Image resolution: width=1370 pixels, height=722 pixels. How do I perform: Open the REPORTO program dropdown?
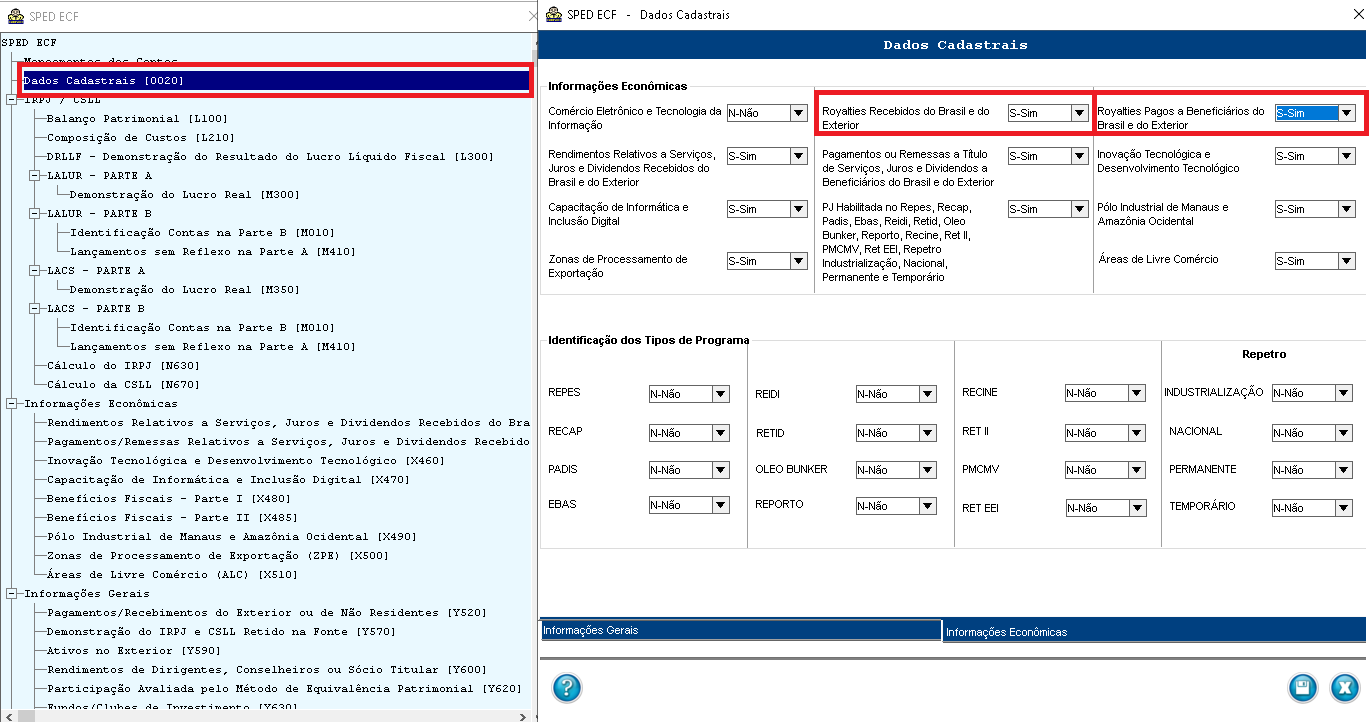click(x=928, y=507)
